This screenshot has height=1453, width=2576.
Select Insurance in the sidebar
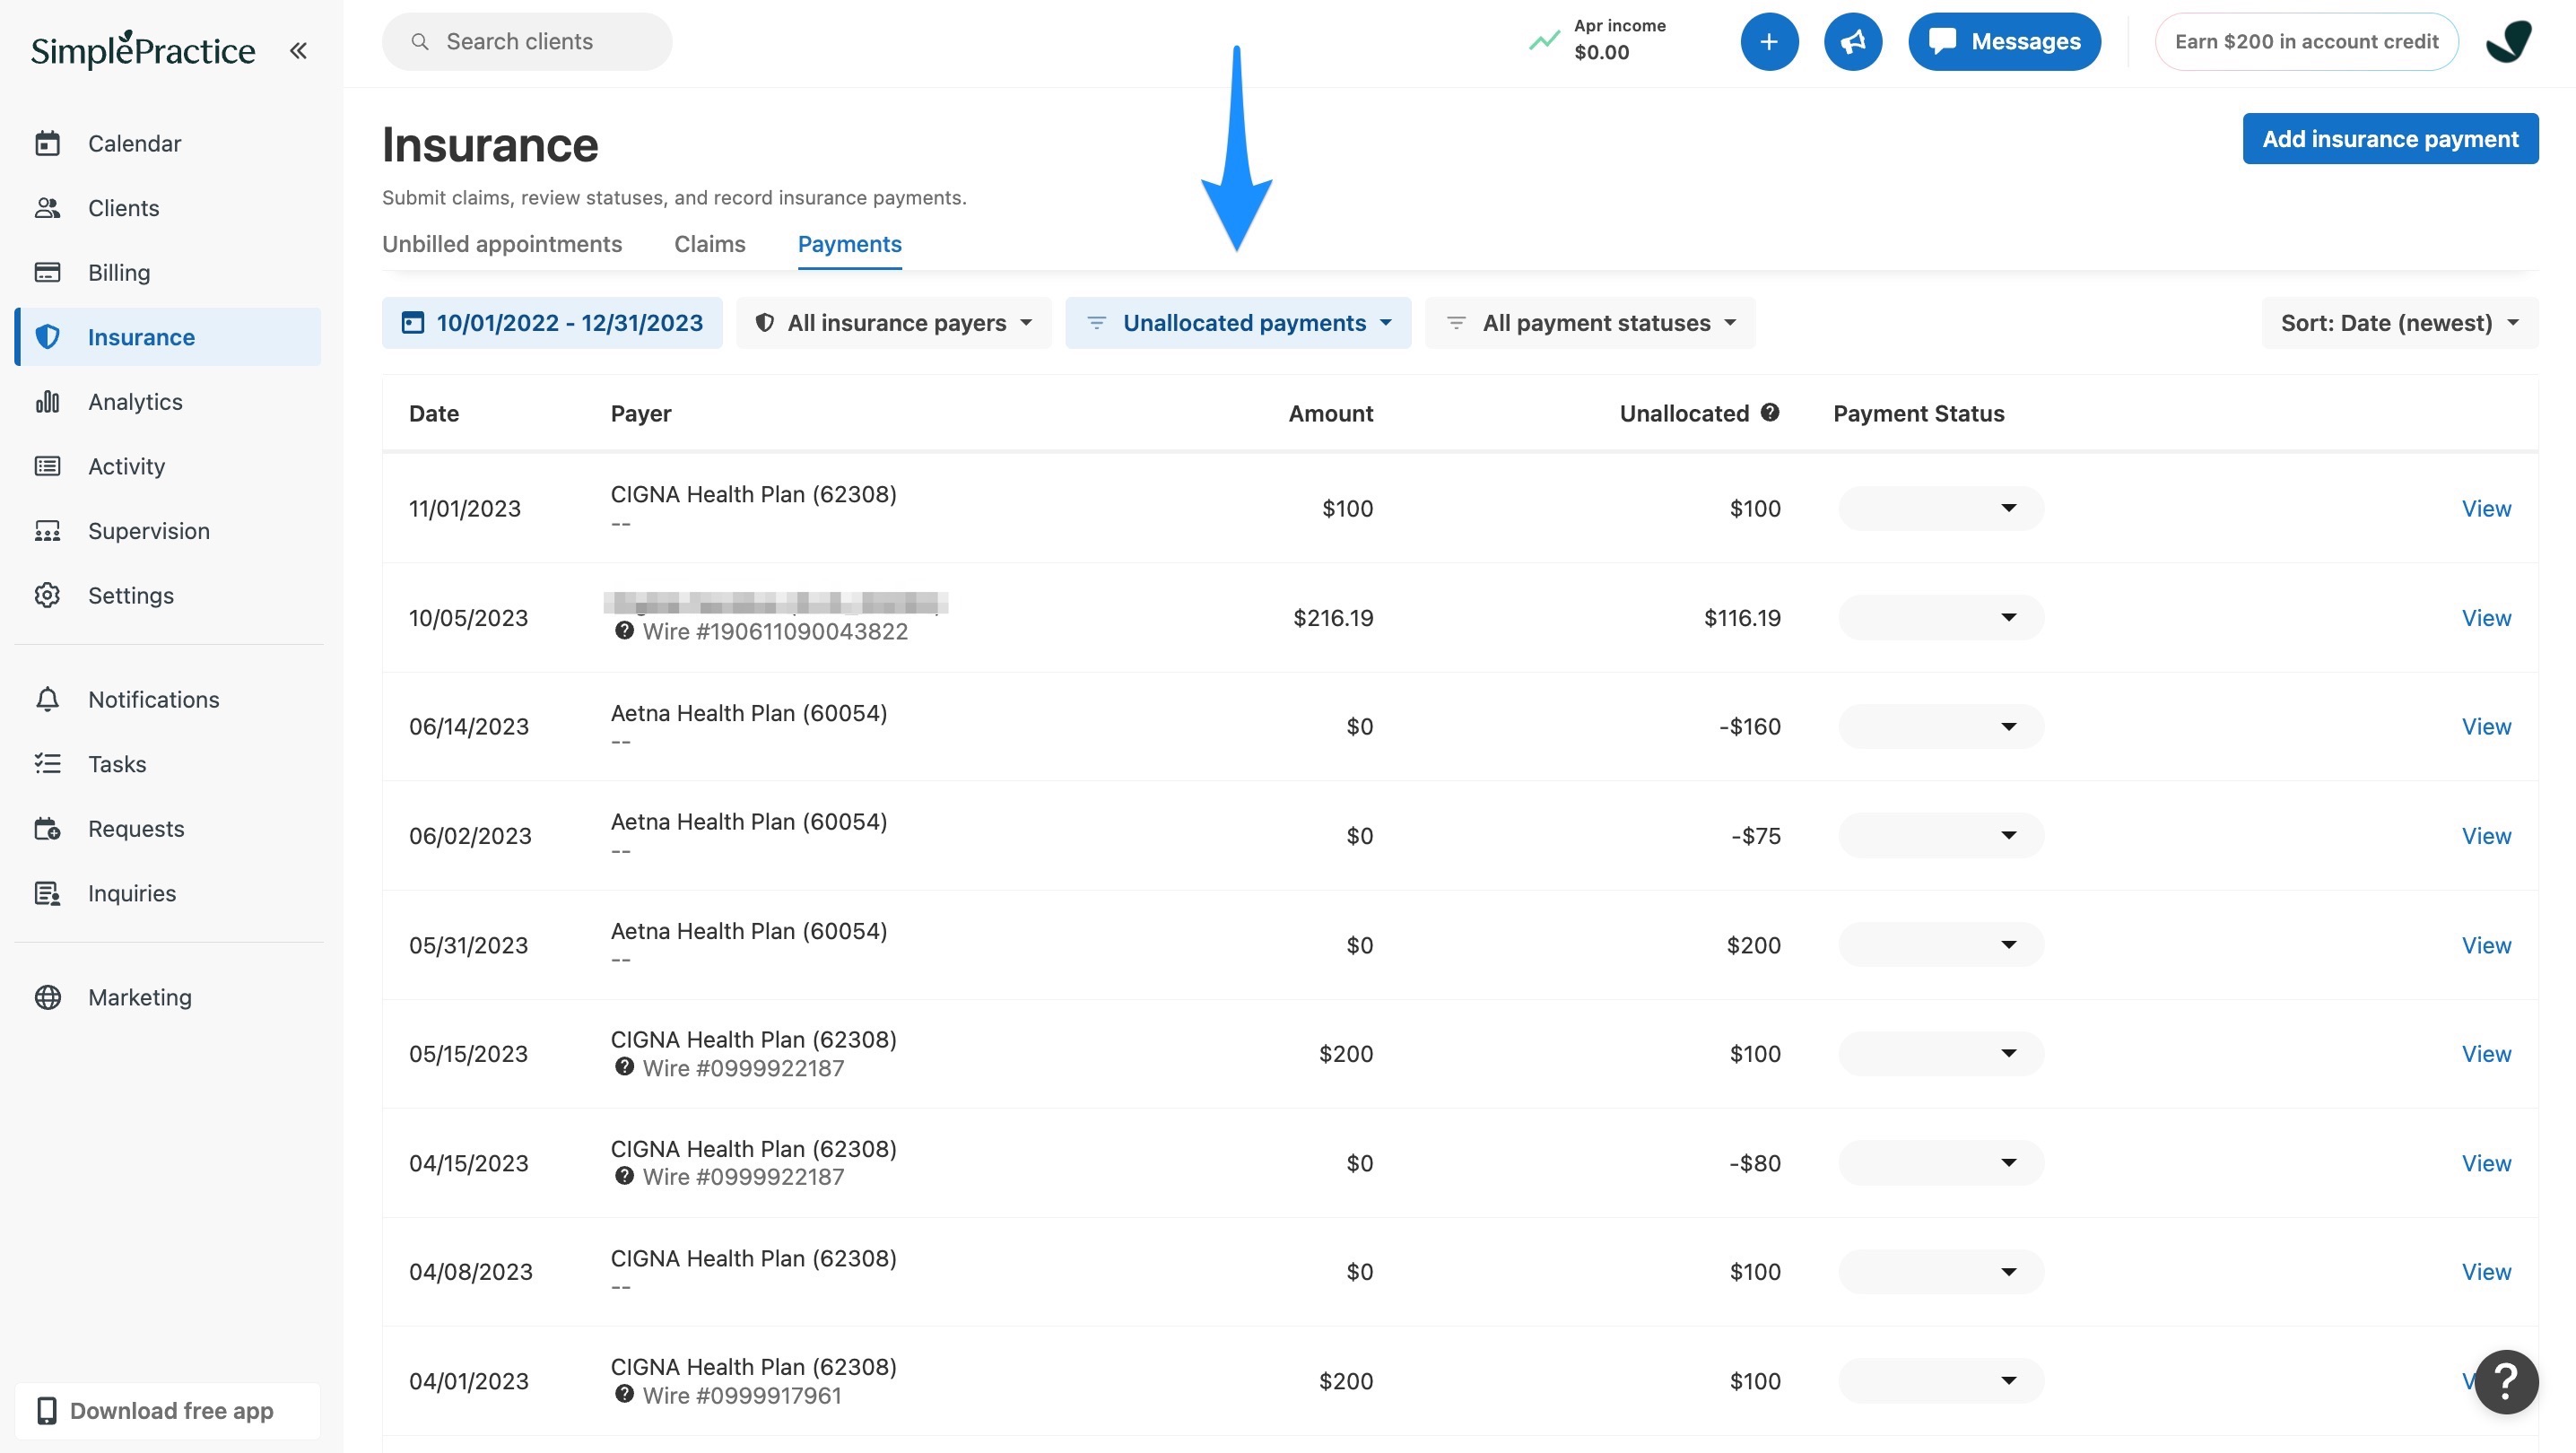coord(168,337)
